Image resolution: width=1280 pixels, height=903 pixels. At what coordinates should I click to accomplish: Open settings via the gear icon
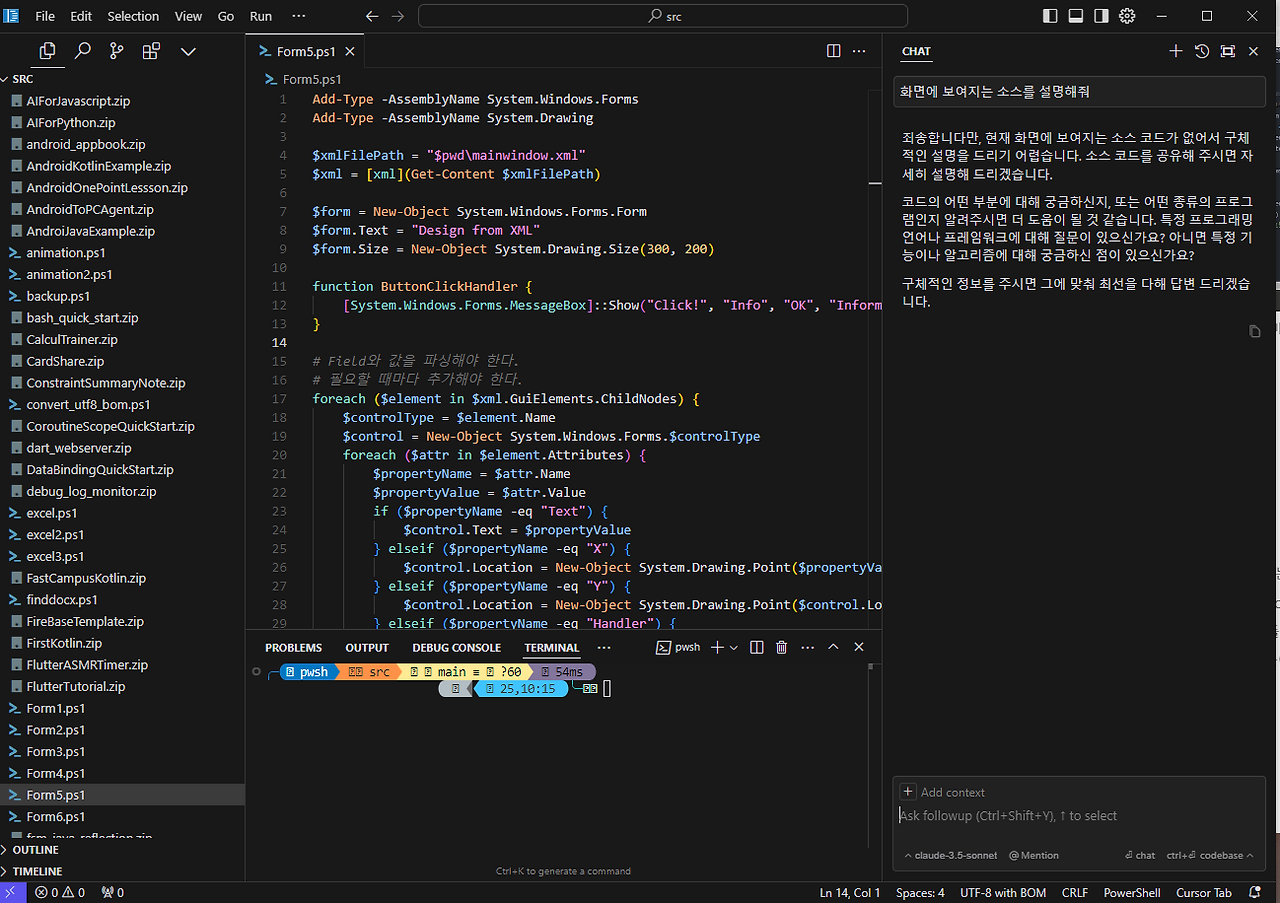point(1127,16)
